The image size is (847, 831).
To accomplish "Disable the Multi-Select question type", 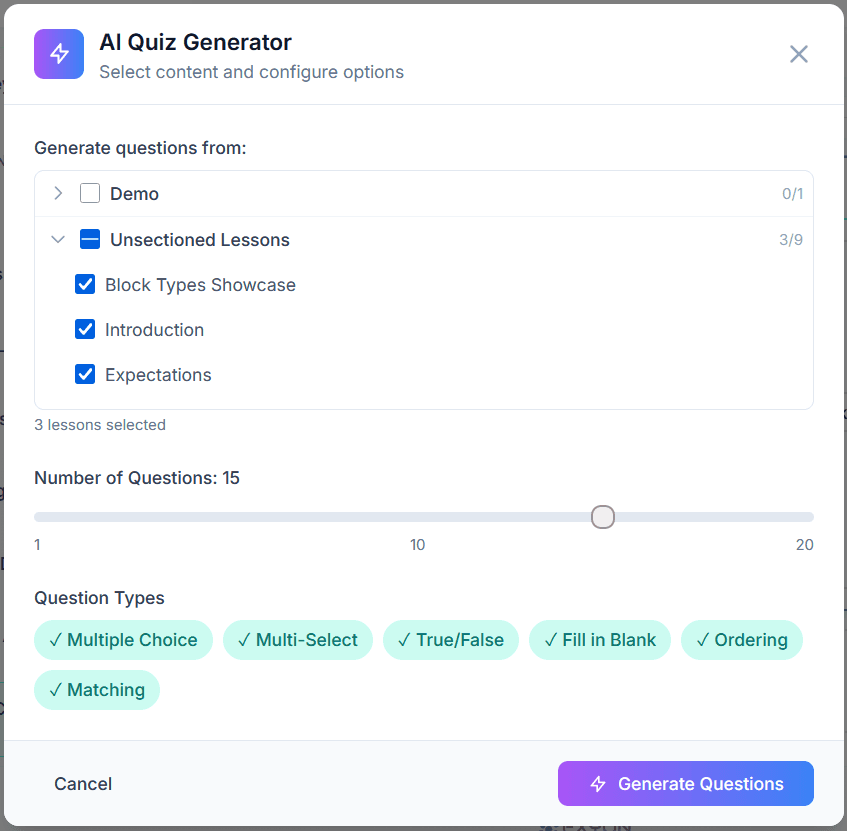I will pyautogui.click(x=298, y=639).
